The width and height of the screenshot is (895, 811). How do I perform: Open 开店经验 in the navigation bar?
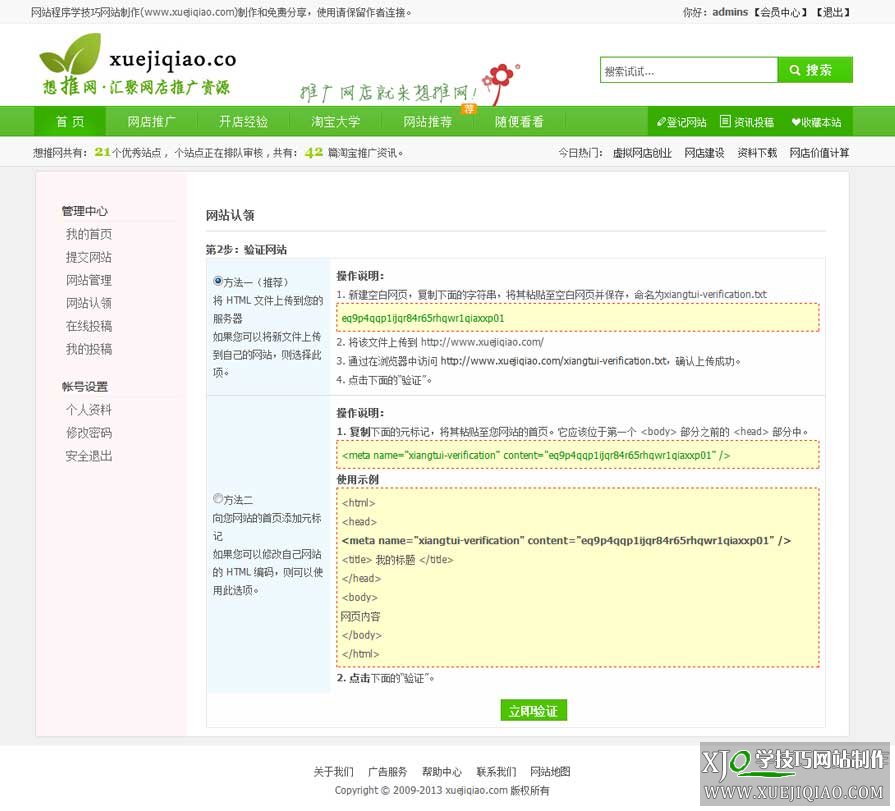(x=244, y=122)
